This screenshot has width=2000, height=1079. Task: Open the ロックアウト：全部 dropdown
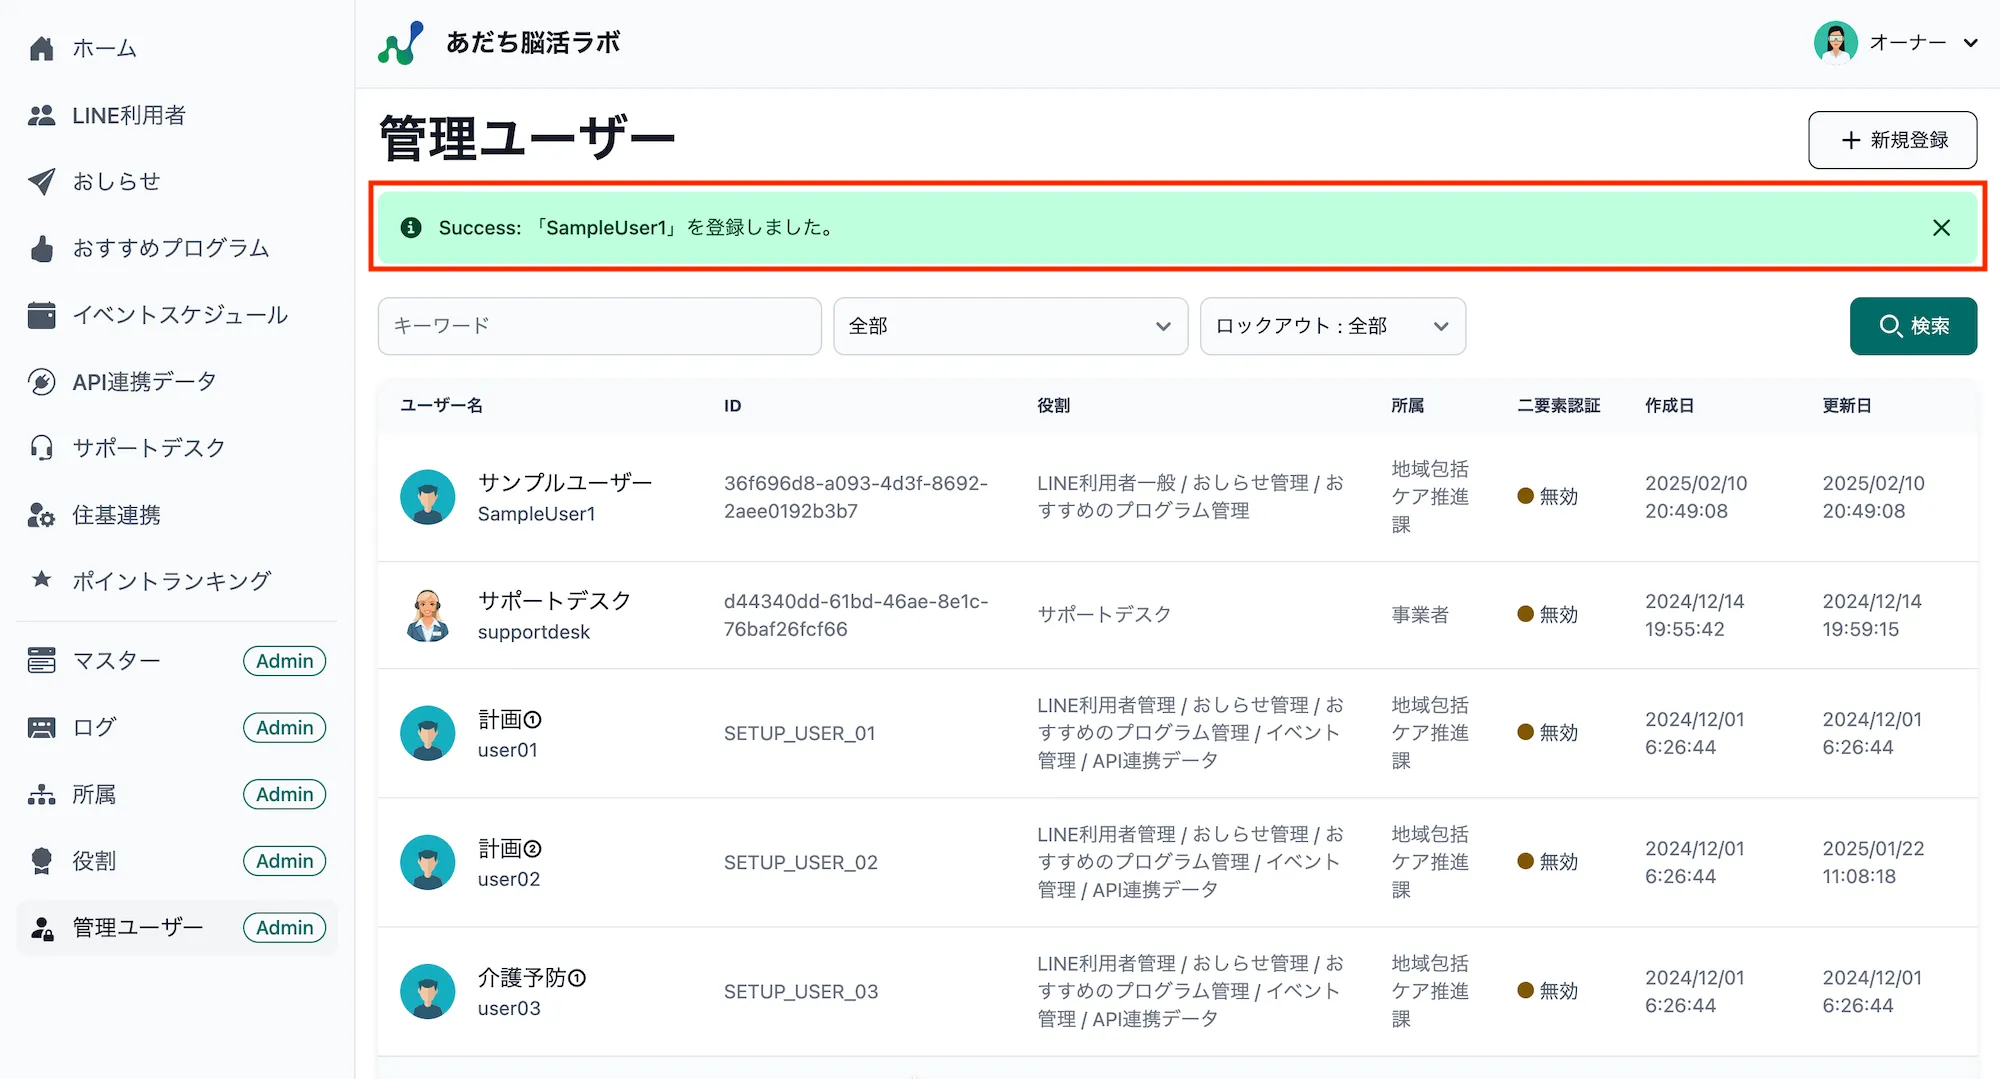coord(1332,326)
